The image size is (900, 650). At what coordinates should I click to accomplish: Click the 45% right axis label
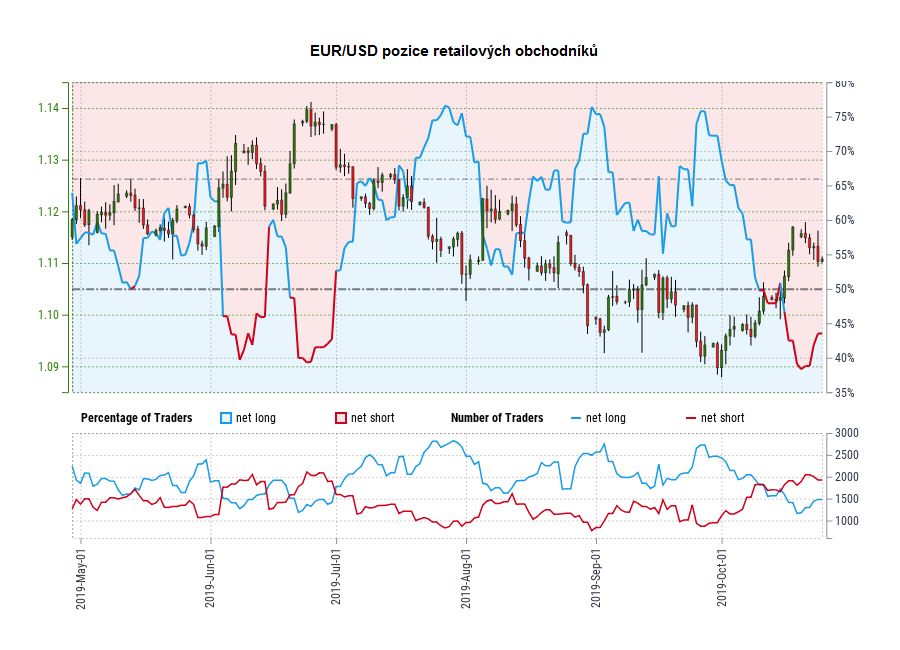tap(844, 324)
